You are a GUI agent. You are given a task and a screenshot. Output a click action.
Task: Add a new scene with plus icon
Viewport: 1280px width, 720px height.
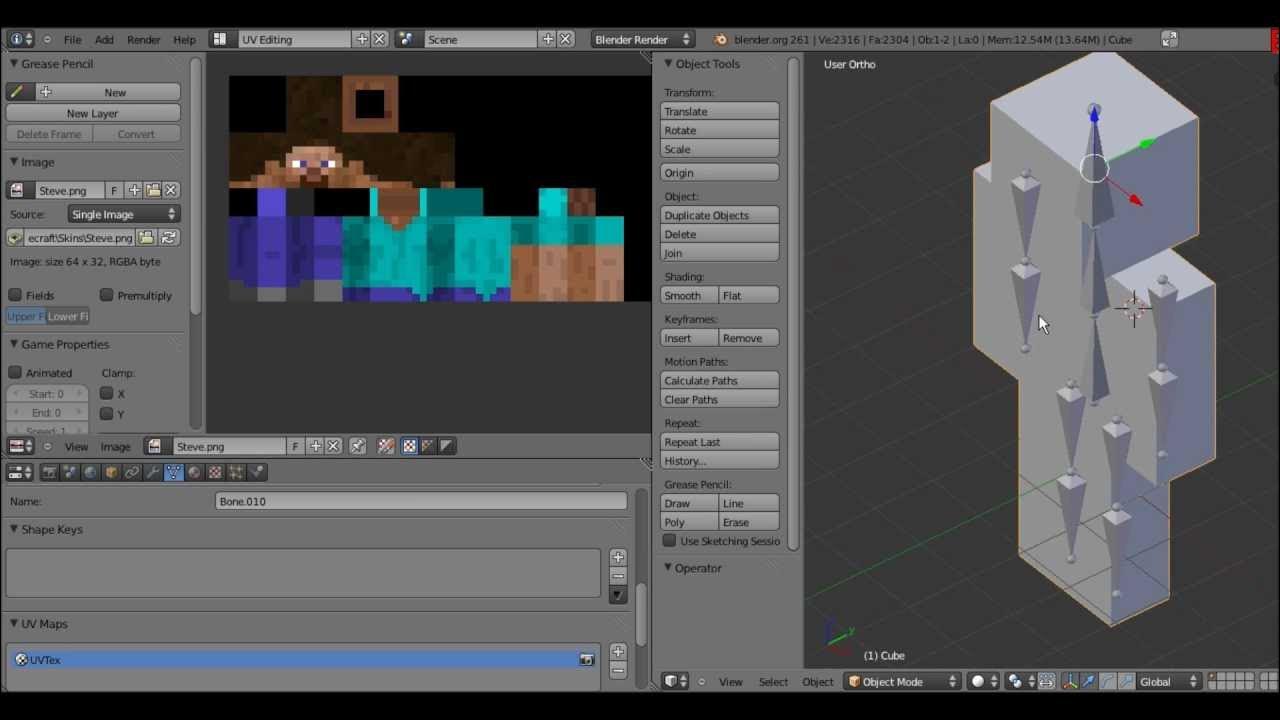tap(548, 39)
